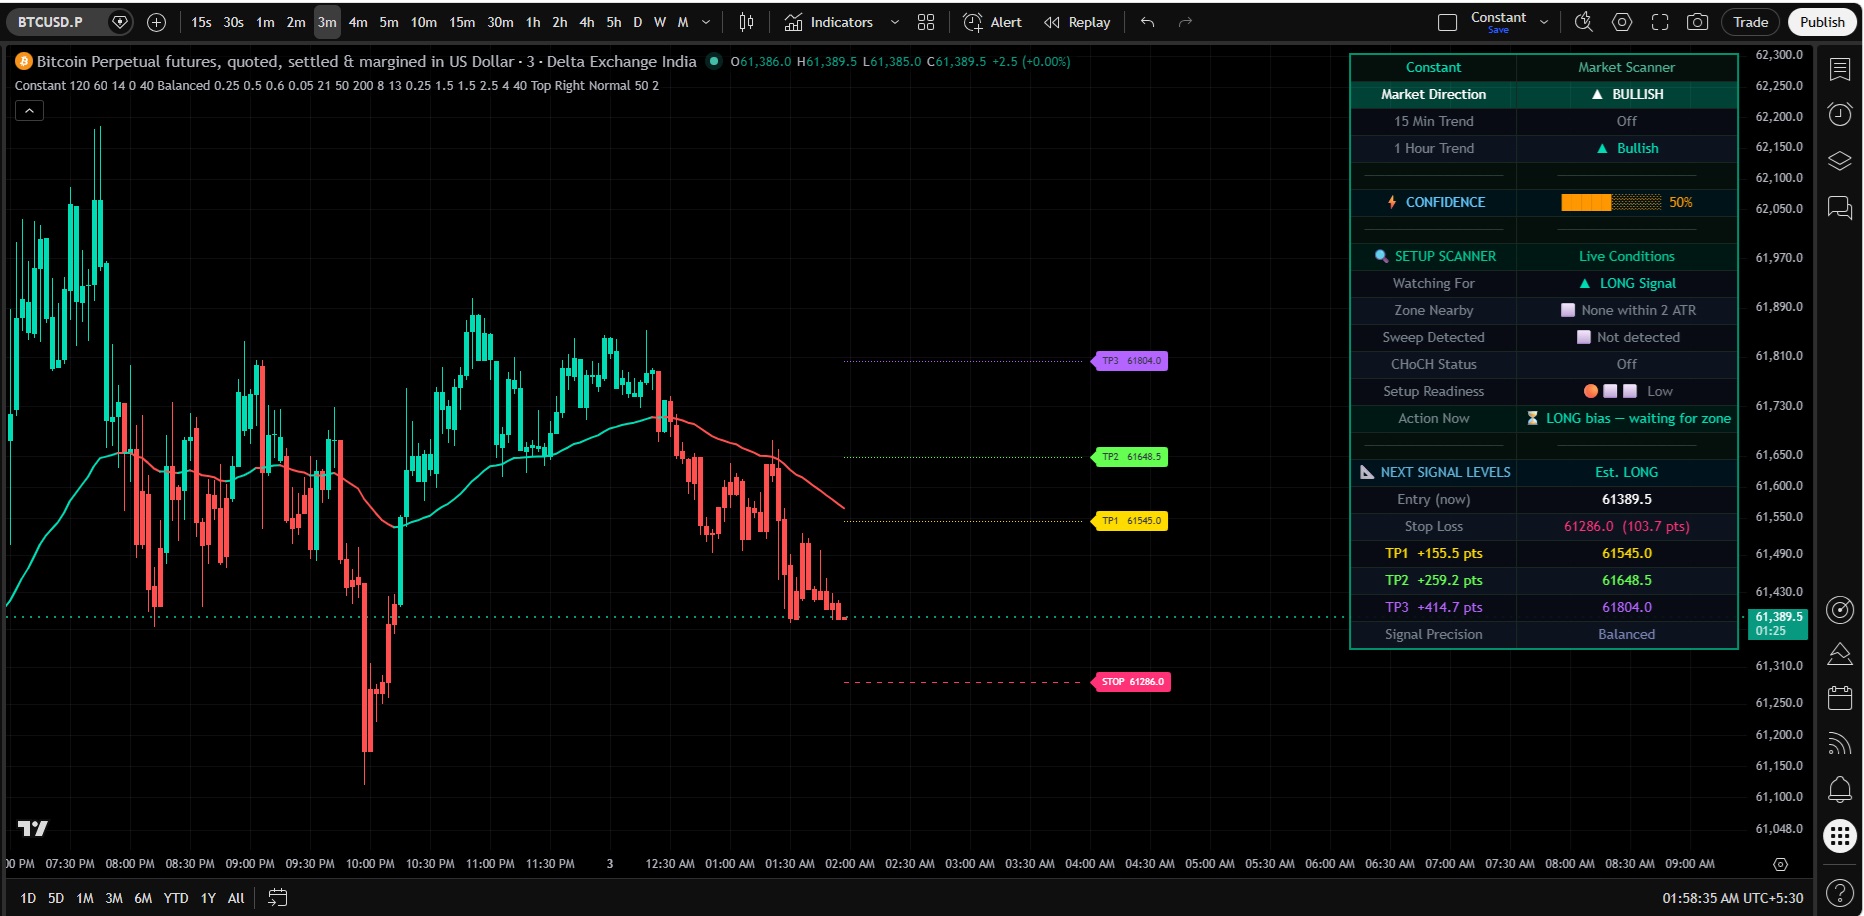Expand the Indicators favorites dropdown arrow
The image size is (1864, 916).
click(895, 22)
